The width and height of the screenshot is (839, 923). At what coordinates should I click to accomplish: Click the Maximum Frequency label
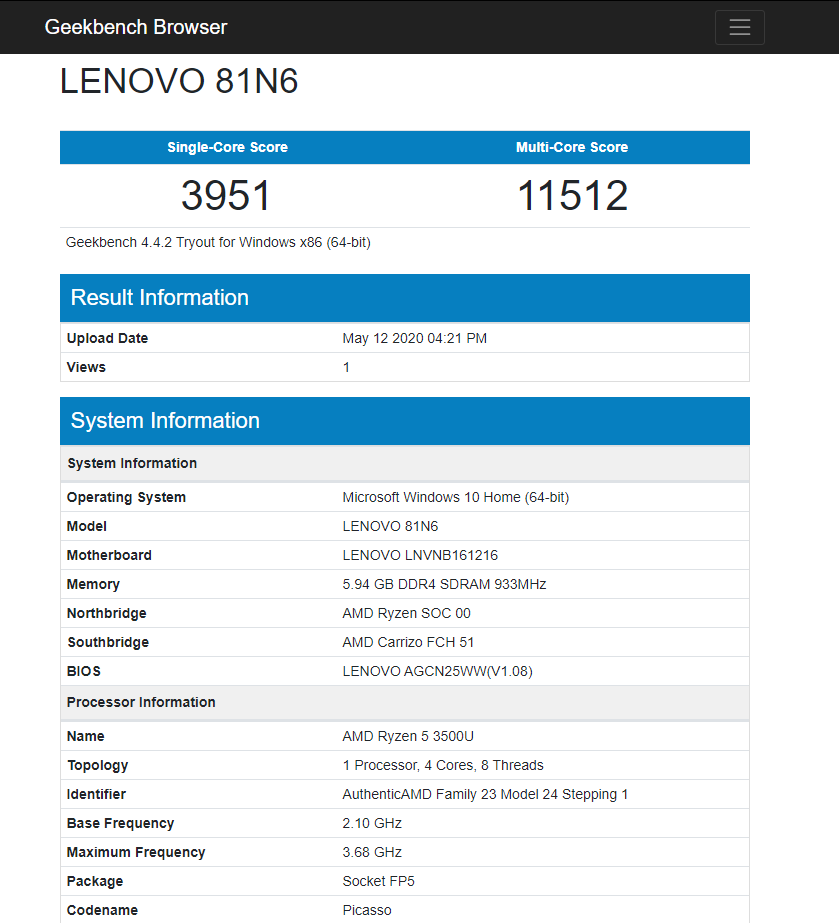[x=136, y=852]
